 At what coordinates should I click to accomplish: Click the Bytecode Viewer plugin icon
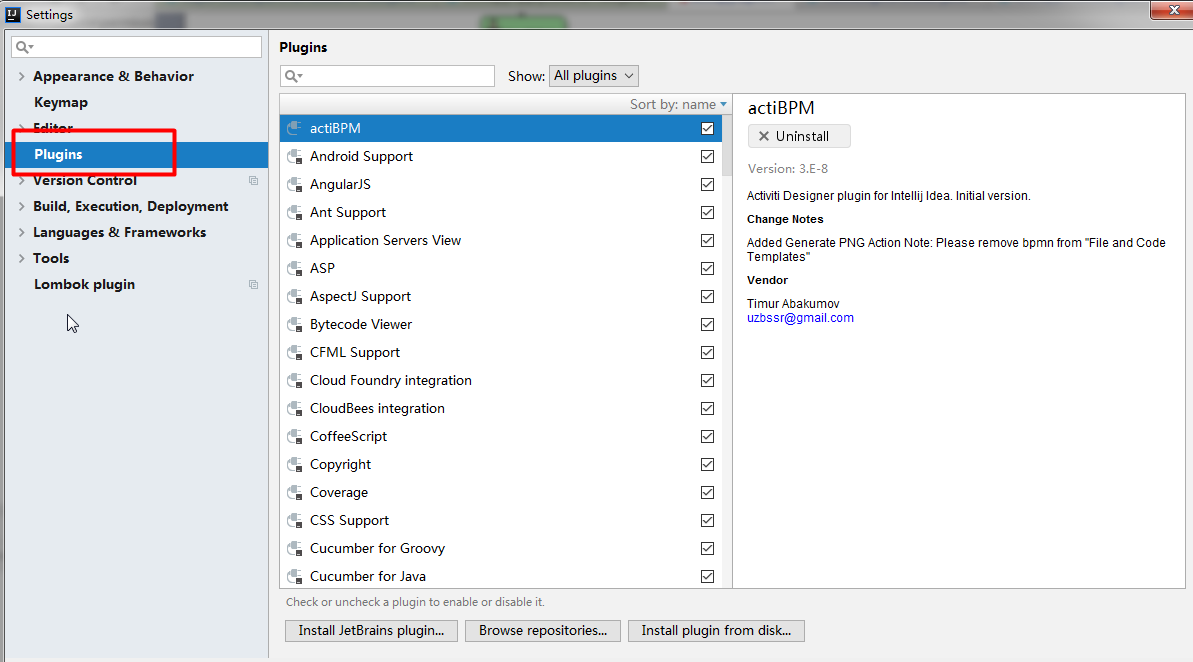coord(294,325)
